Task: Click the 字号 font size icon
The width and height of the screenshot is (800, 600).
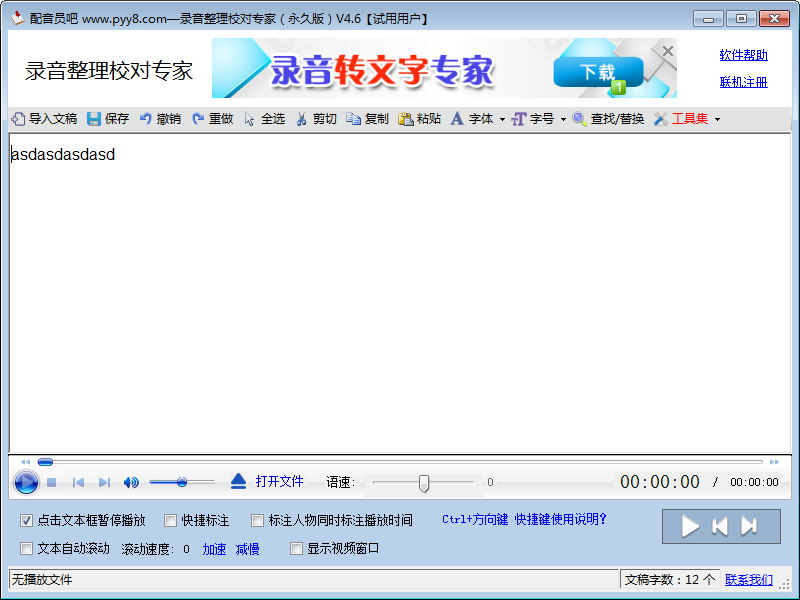Action: pos(518,119)
